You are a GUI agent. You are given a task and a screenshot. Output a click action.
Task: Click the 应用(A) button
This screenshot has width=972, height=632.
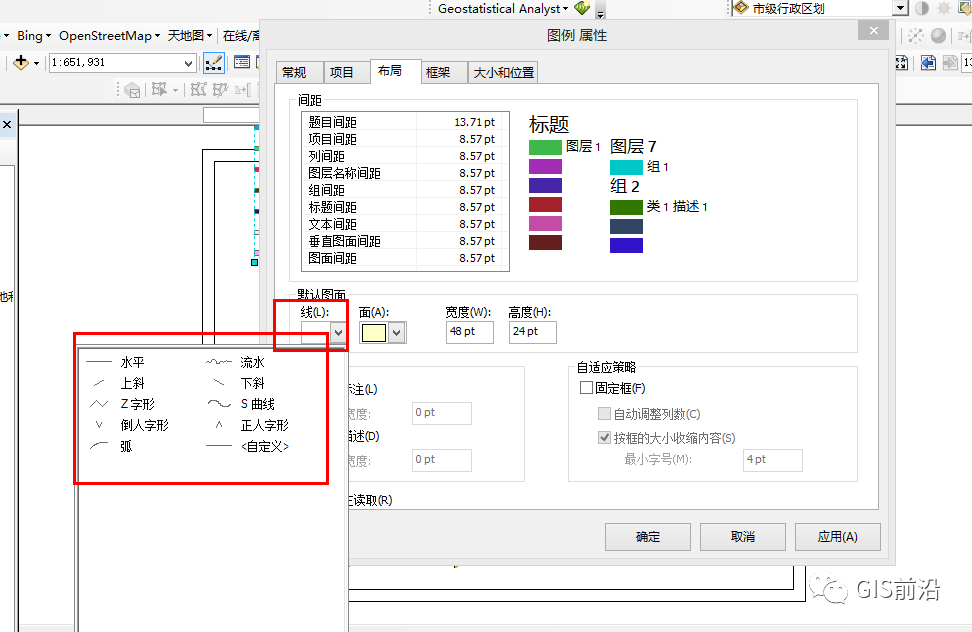(837, 536)
